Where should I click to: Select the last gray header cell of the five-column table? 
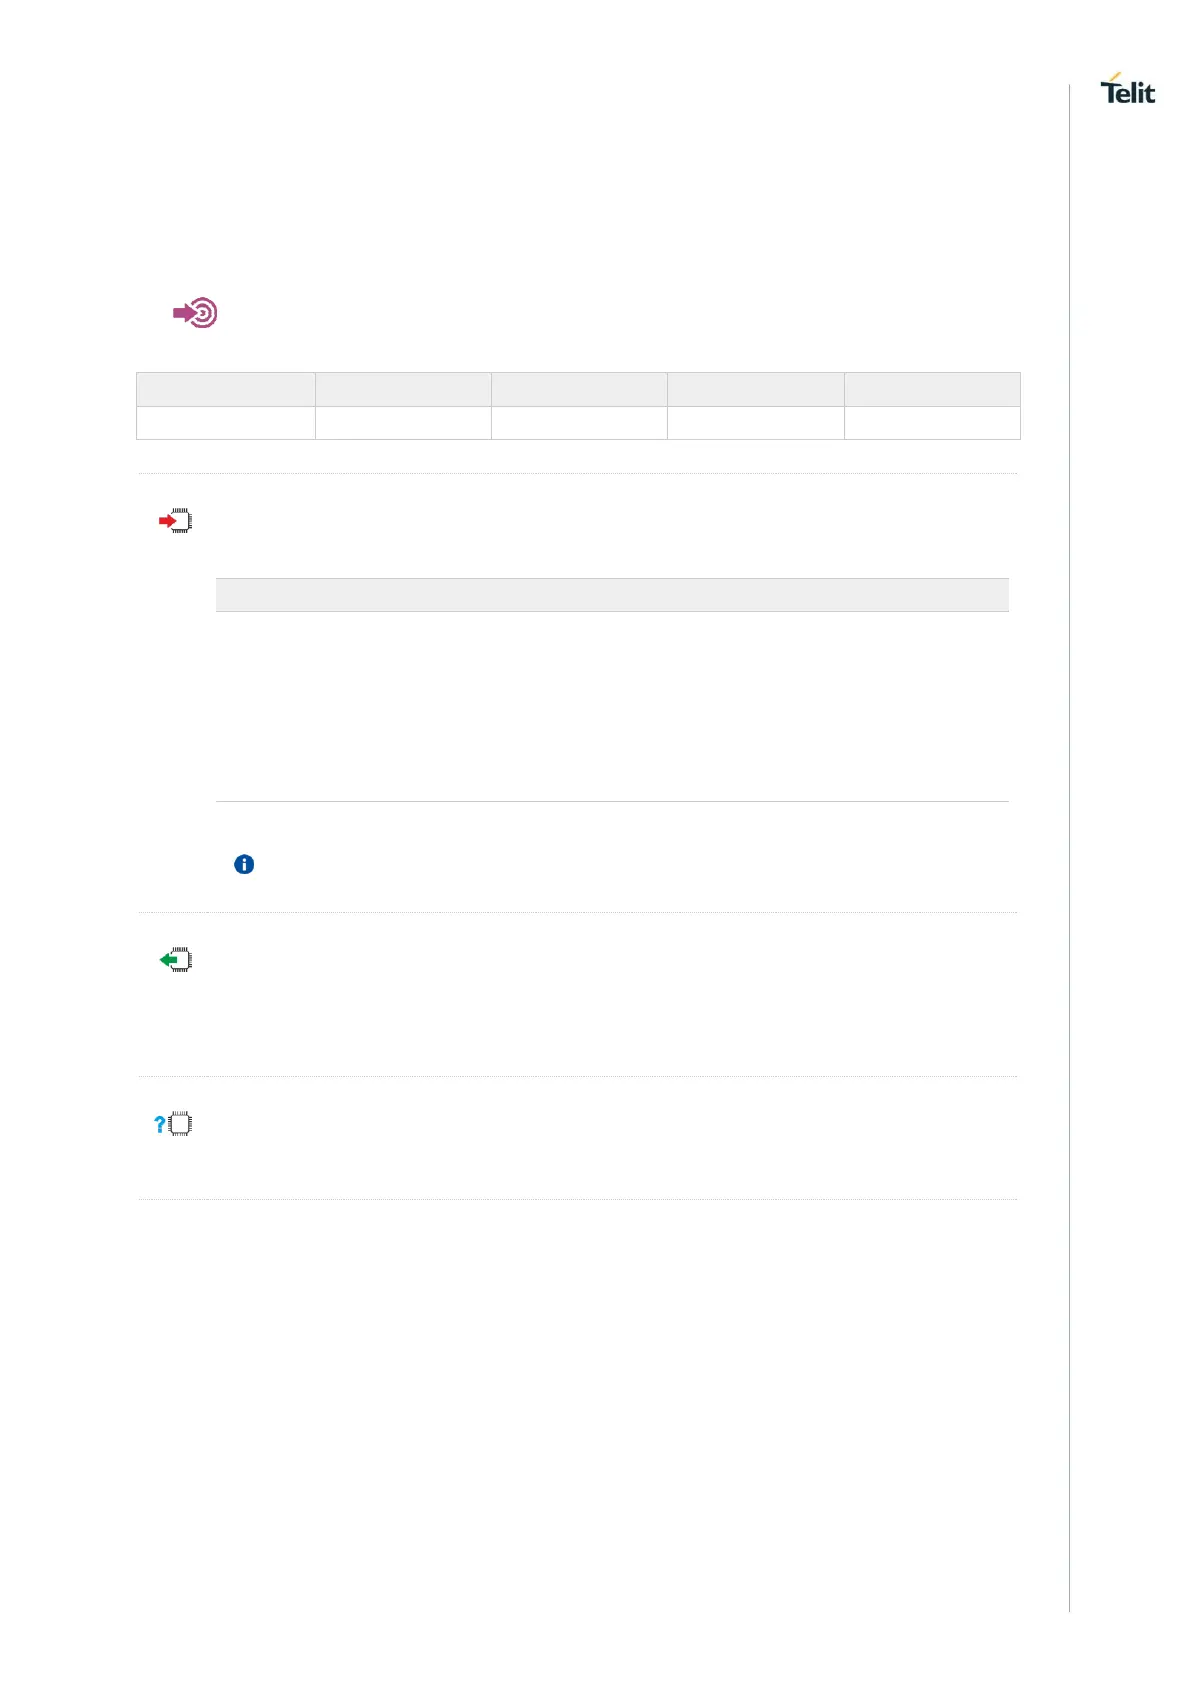click(932, 389)
